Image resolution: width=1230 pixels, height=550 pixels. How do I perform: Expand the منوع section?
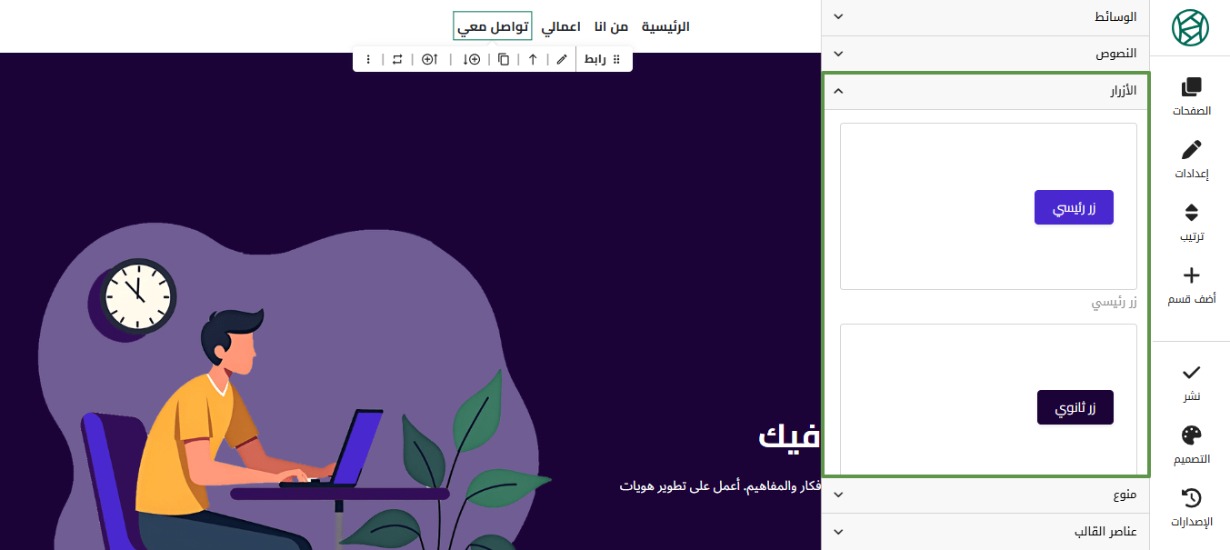pos(985,495)
